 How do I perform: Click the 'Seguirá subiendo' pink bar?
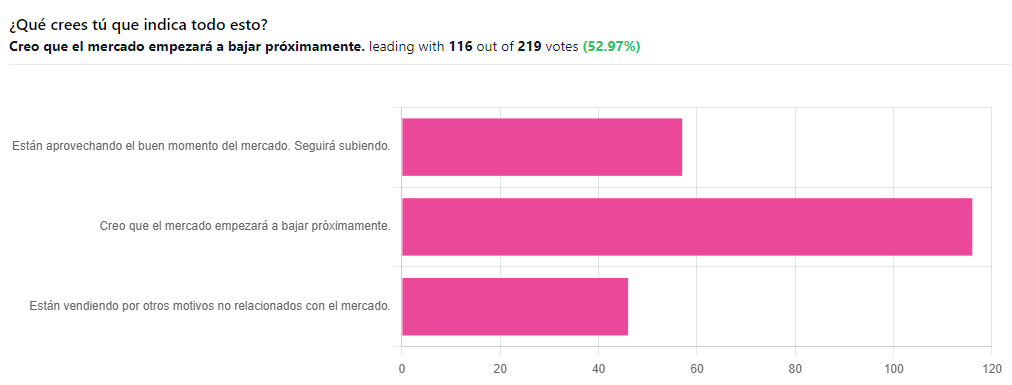tap(541, 147)
